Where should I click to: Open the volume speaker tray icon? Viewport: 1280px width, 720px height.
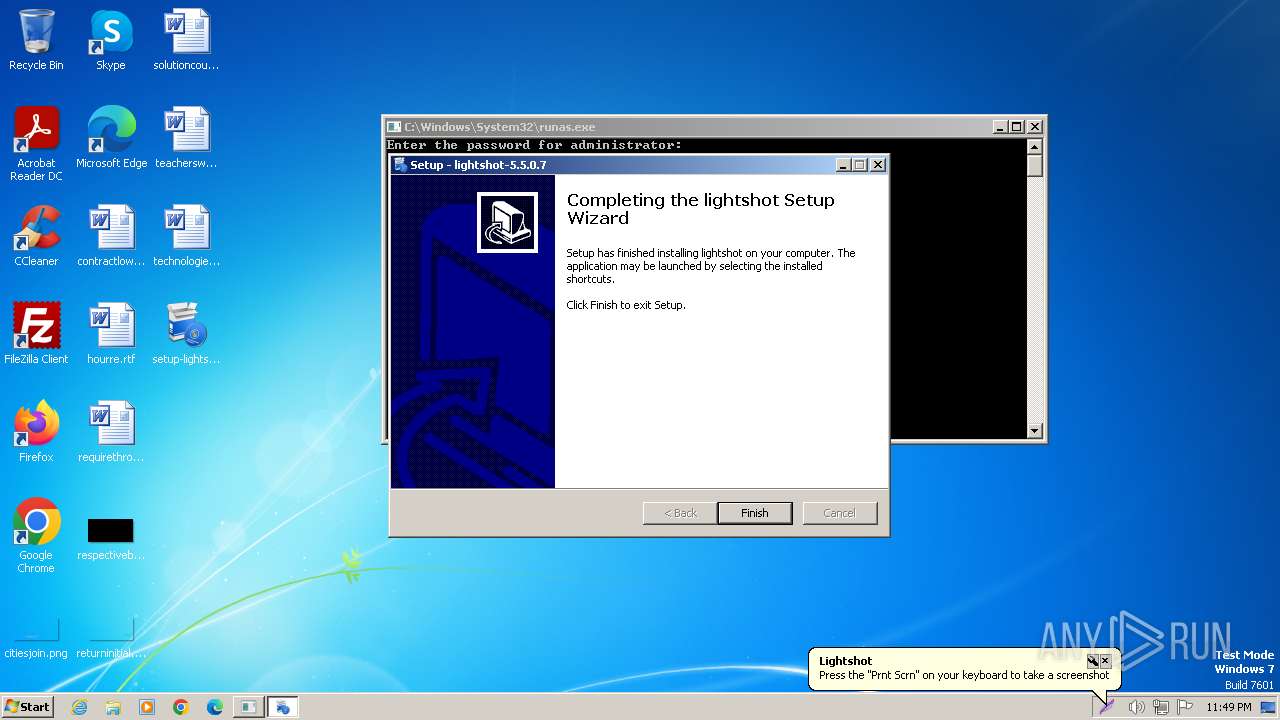pos(1136,707)
